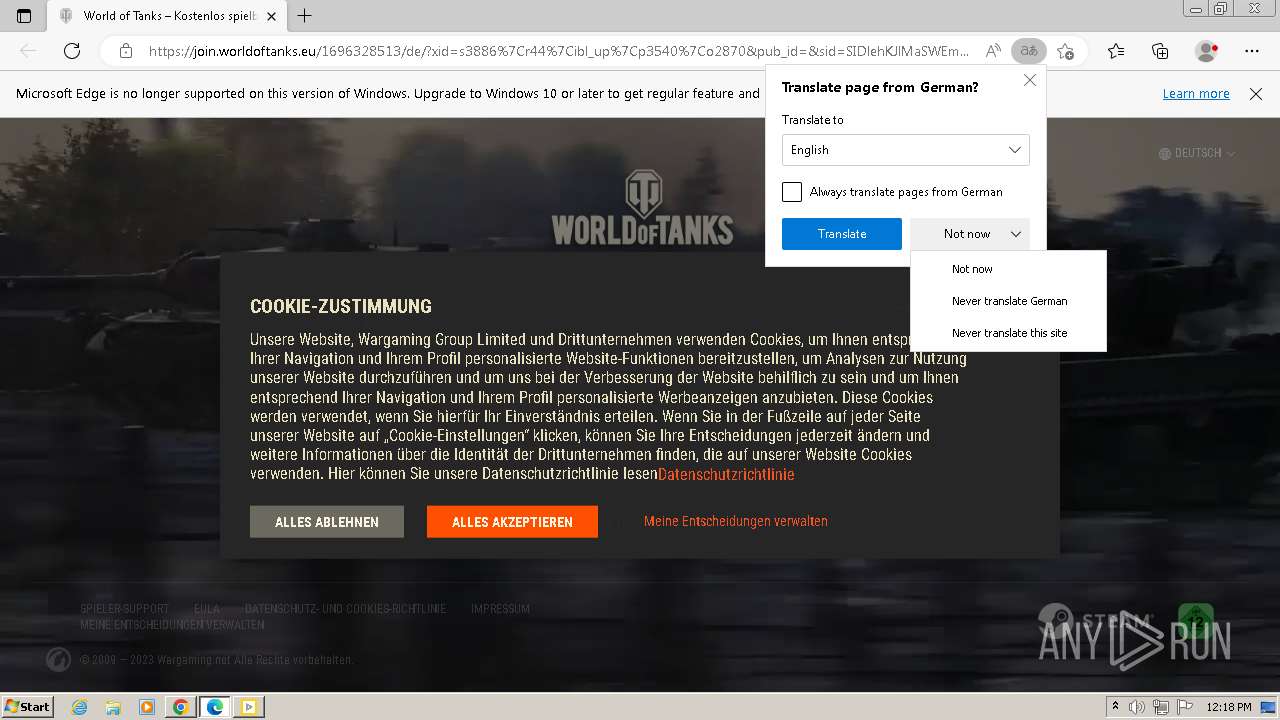Click ALLES ABLEHNEN button

click(x=327, y=522)
